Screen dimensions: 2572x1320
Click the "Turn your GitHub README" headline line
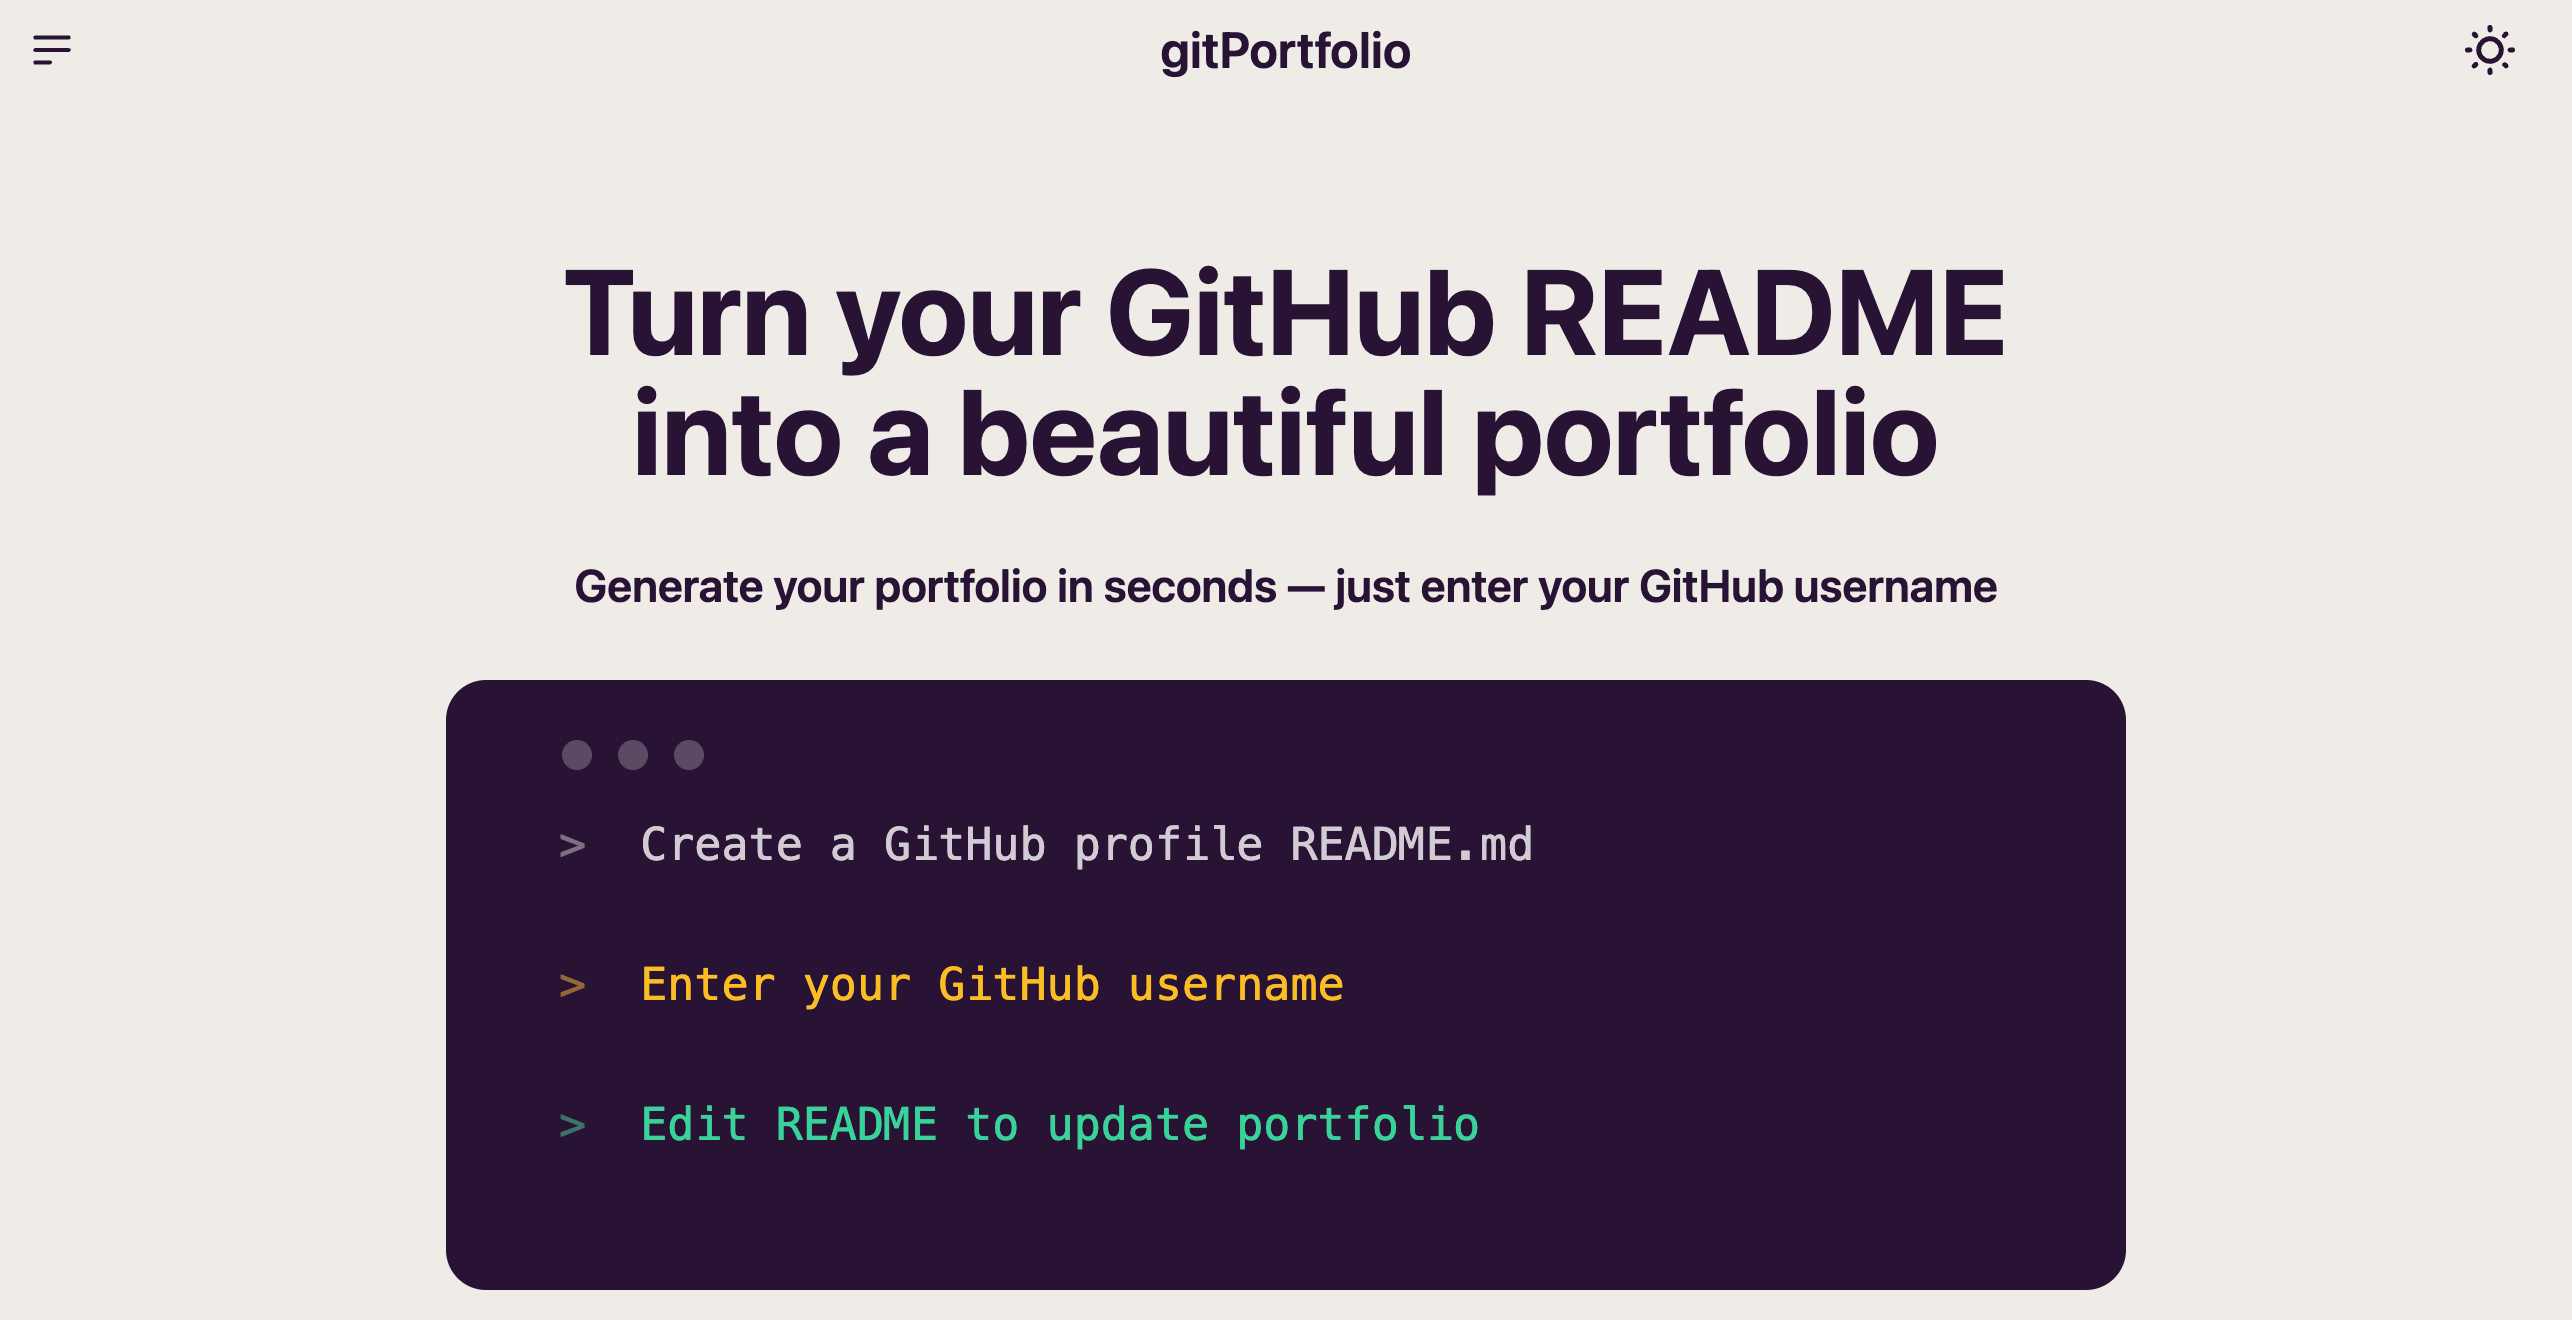coord(1285,315)
